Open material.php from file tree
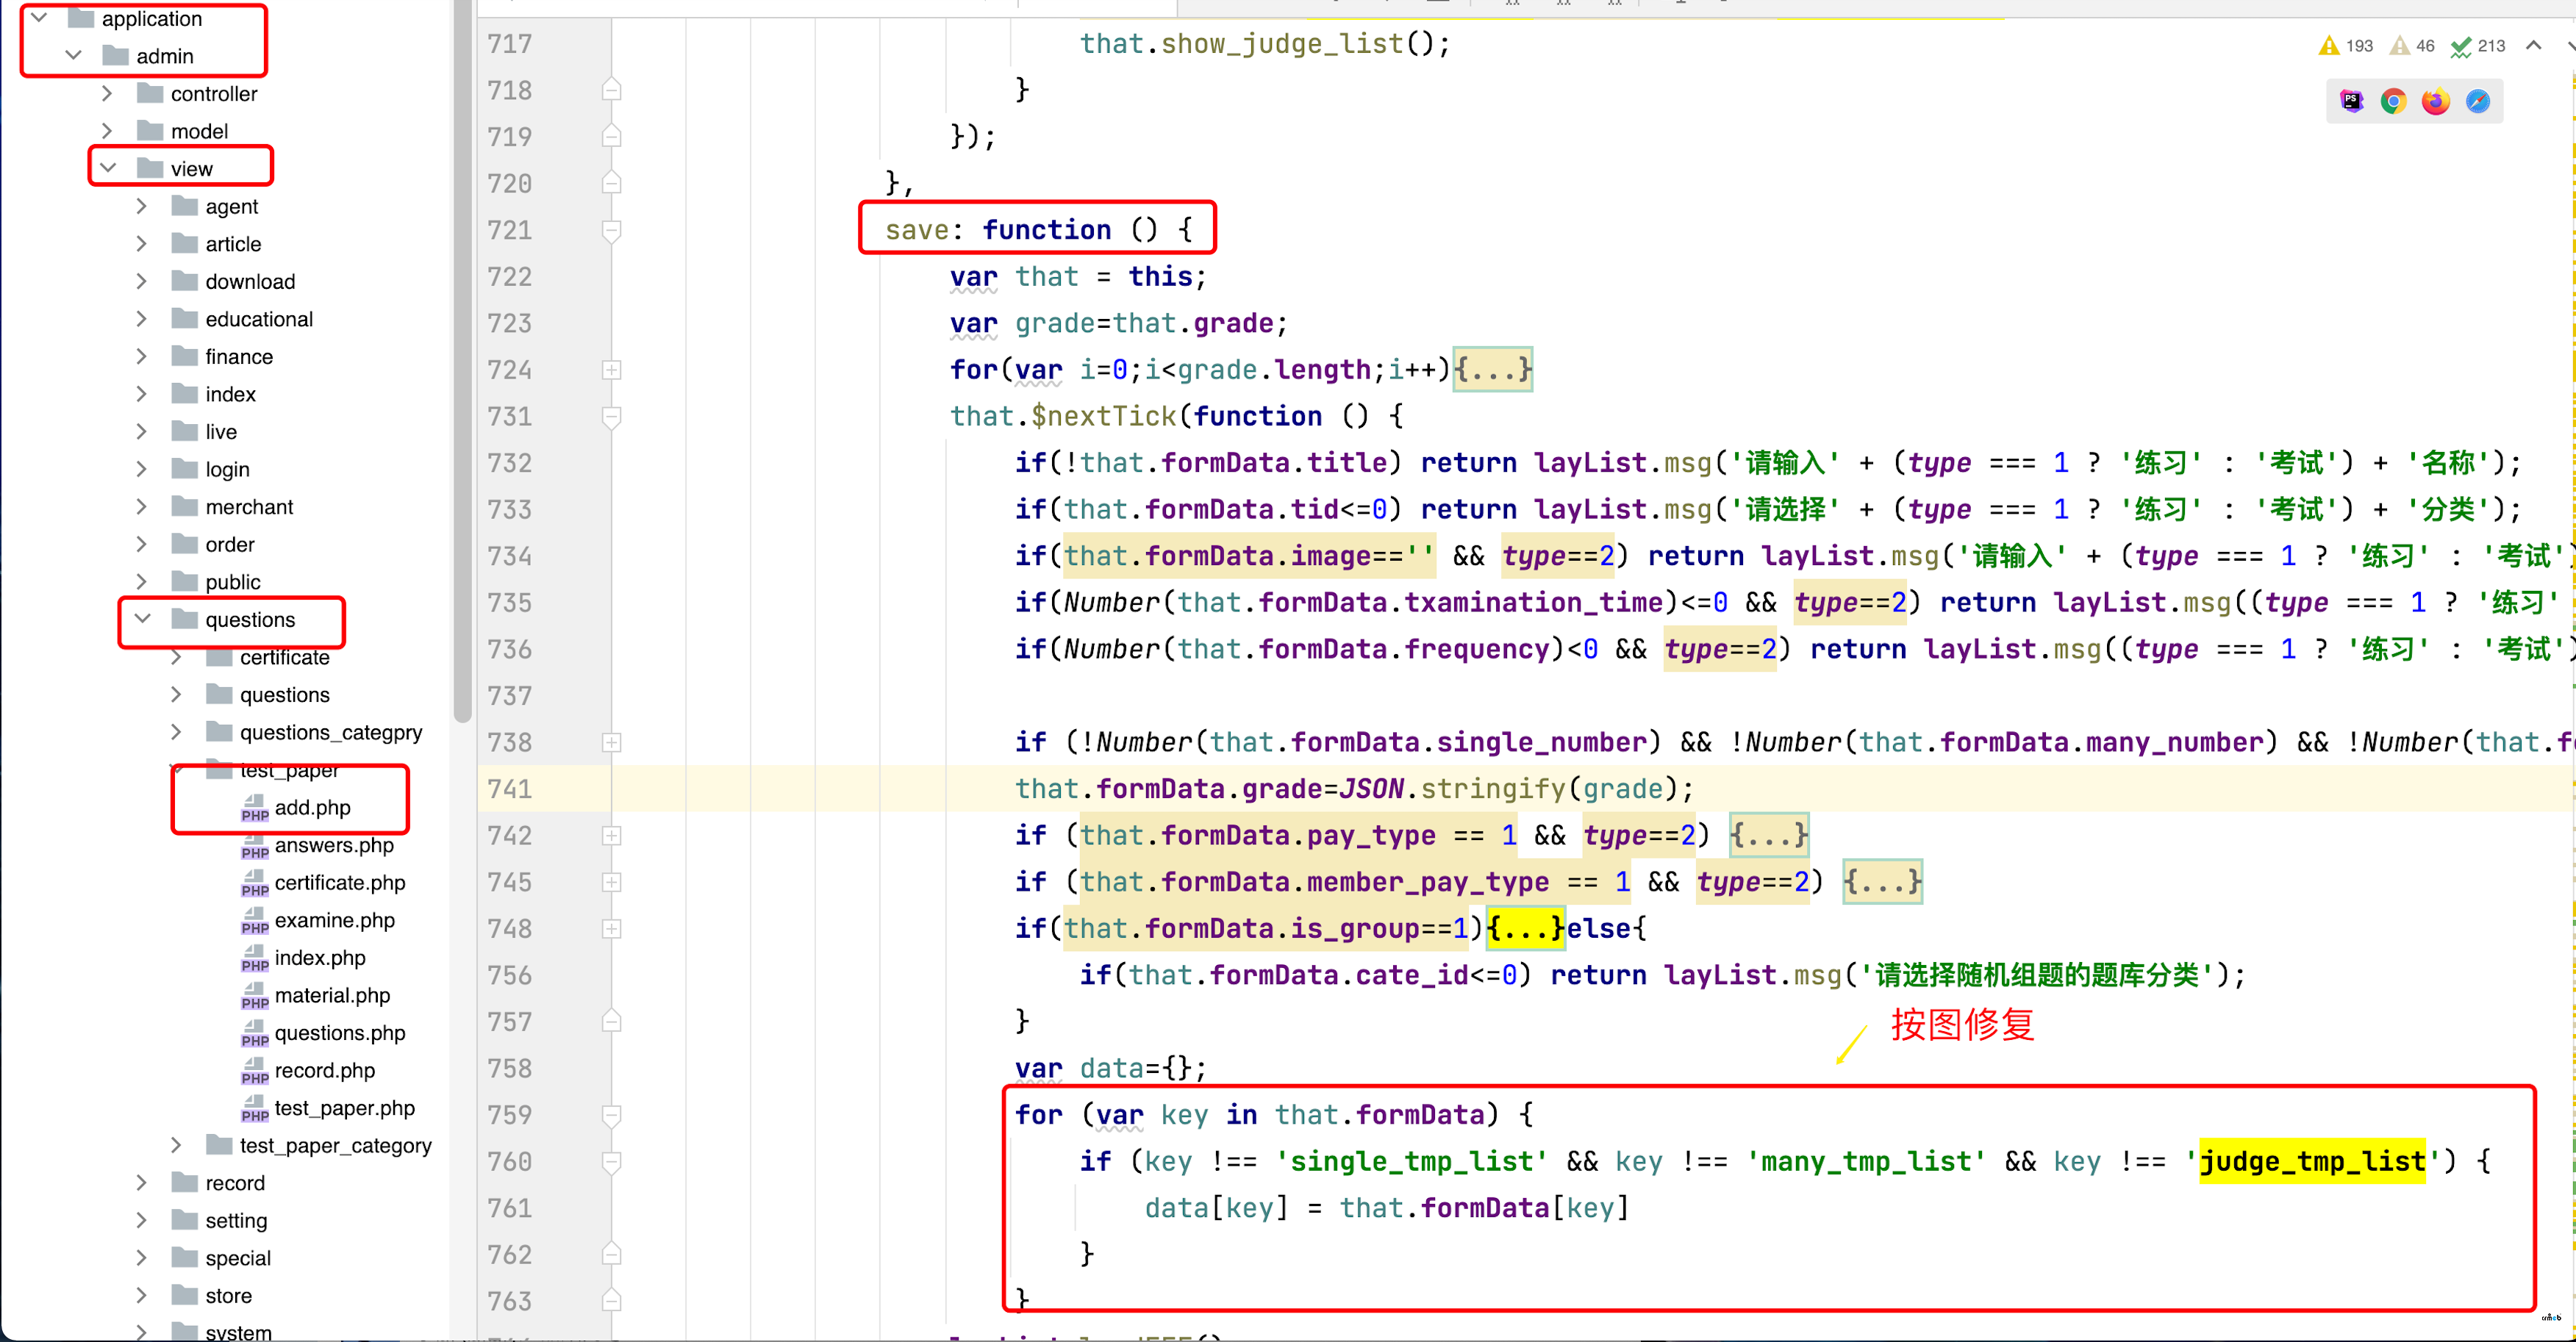 326,994
